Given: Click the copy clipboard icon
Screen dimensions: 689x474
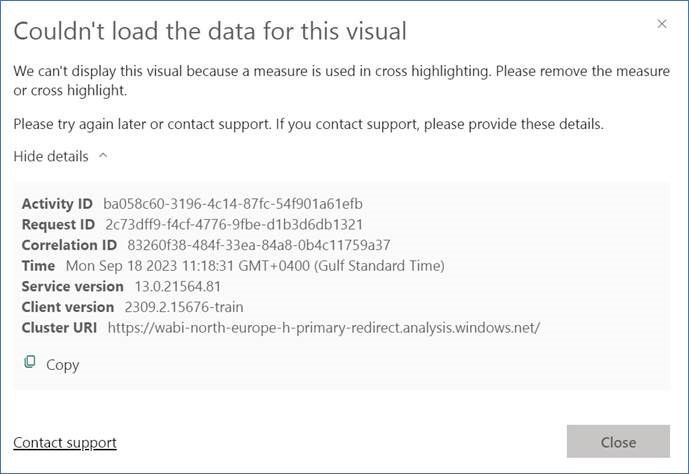Looking at the screenshot, I should [30, 362].
